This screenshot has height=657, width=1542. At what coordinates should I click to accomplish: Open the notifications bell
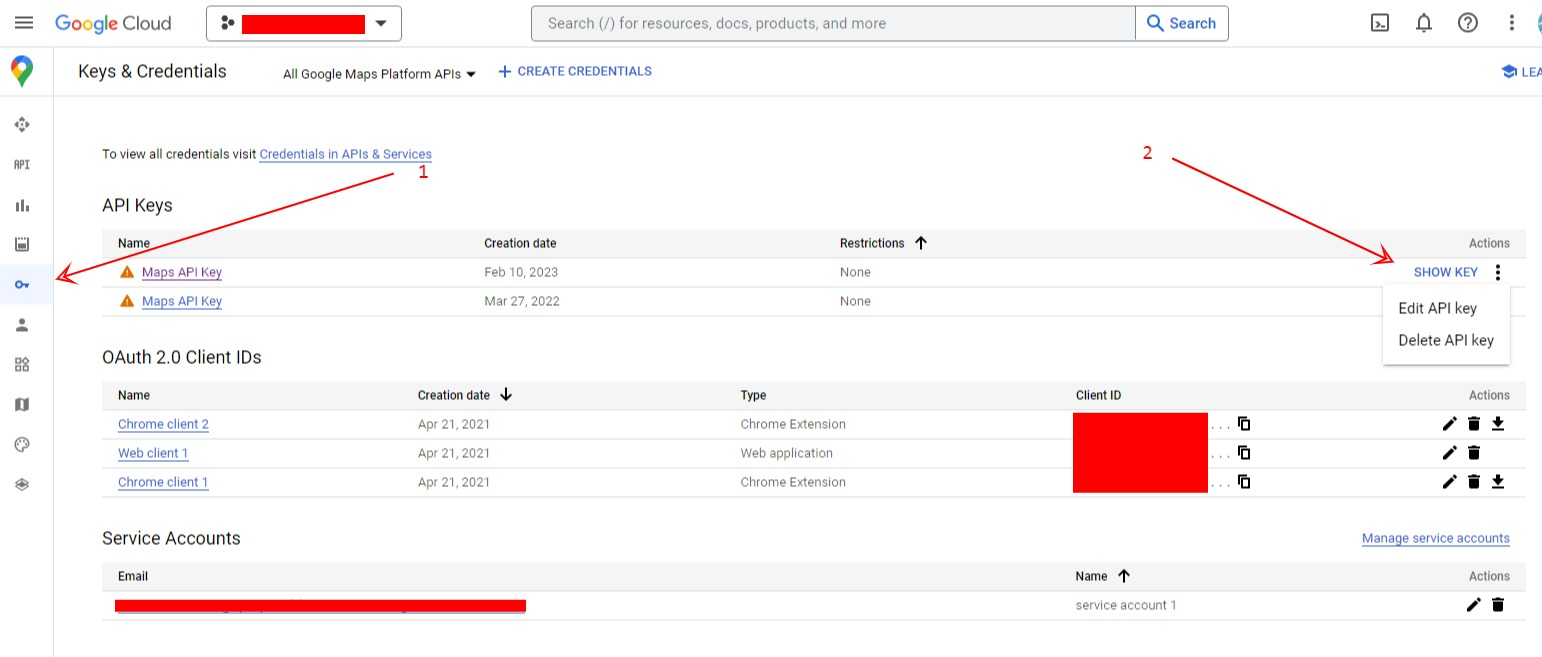tap(1424, 23)
